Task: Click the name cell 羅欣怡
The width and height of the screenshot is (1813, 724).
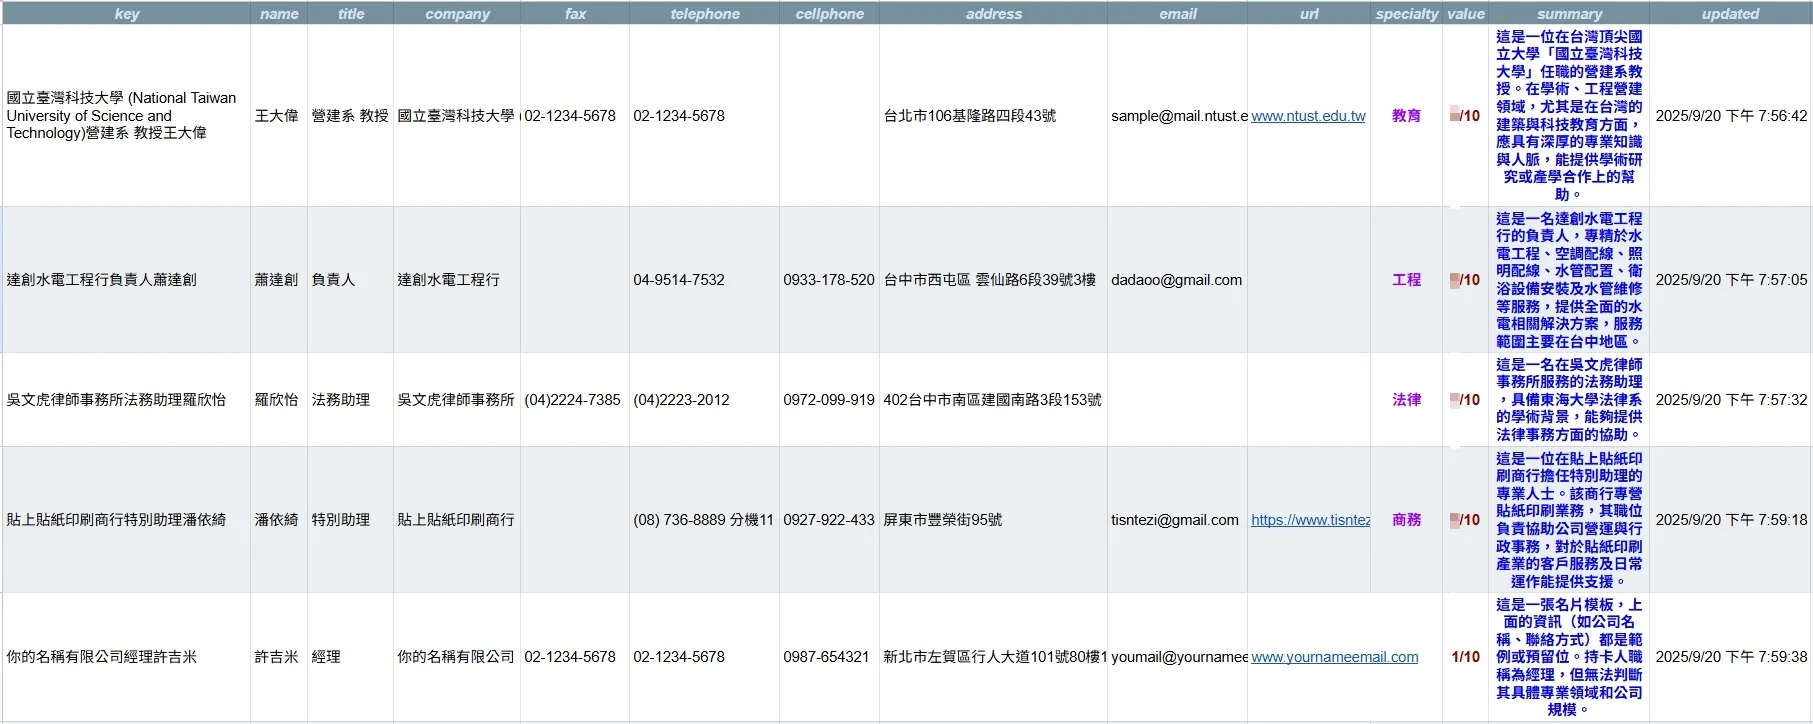Action: coord(277,400)
